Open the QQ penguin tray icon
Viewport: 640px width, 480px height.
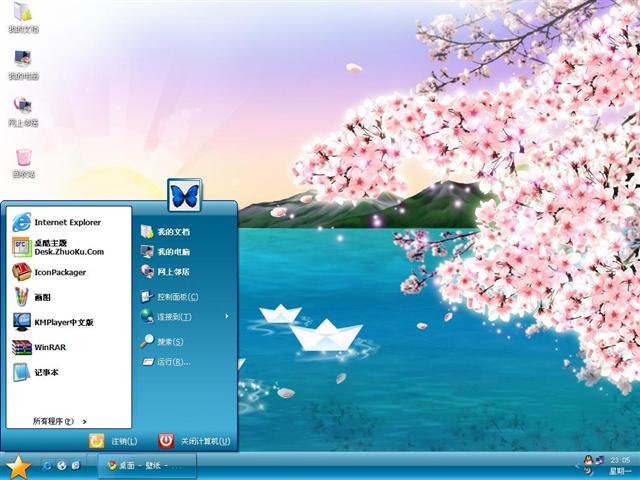tap(588, 460)
